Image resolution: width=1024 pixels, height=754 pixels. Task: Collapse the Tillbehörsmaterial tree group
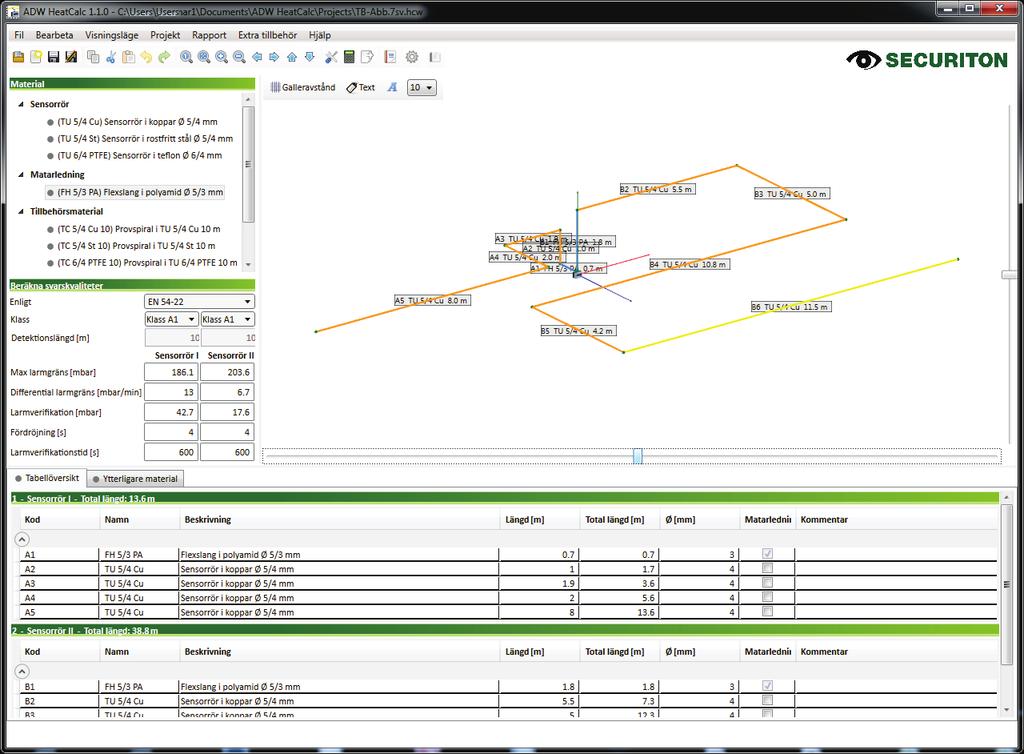coord(21,212)
